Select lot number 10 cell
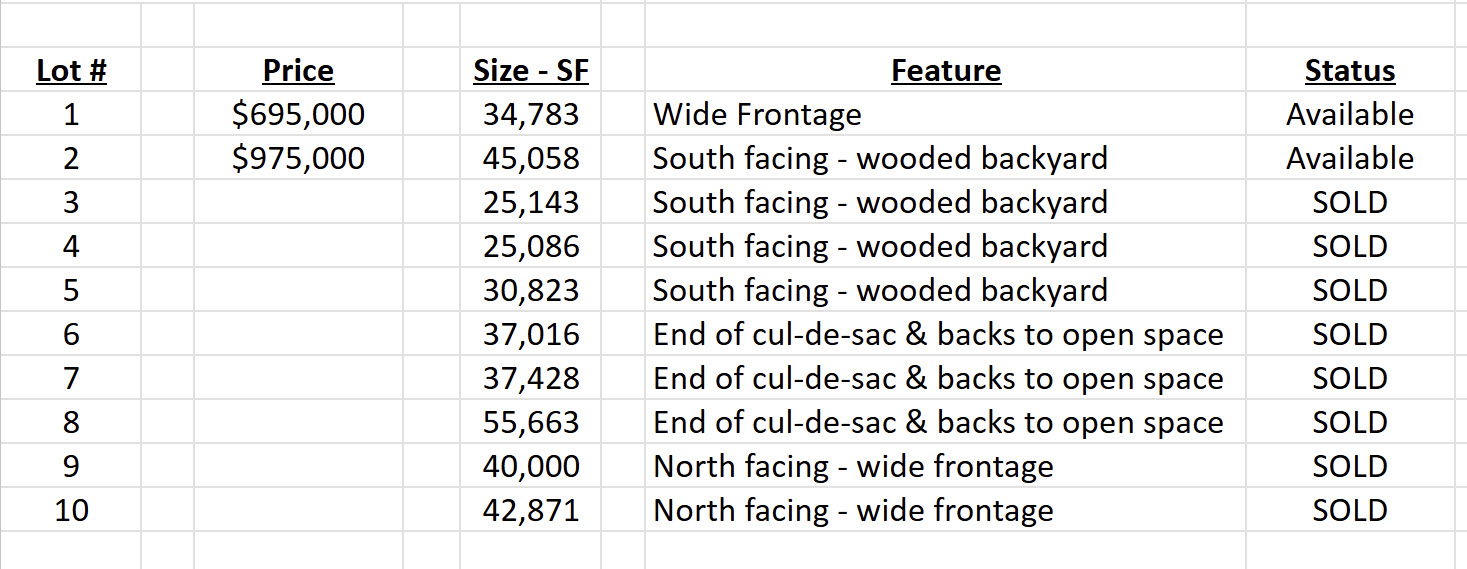 (x=71, y=510)
